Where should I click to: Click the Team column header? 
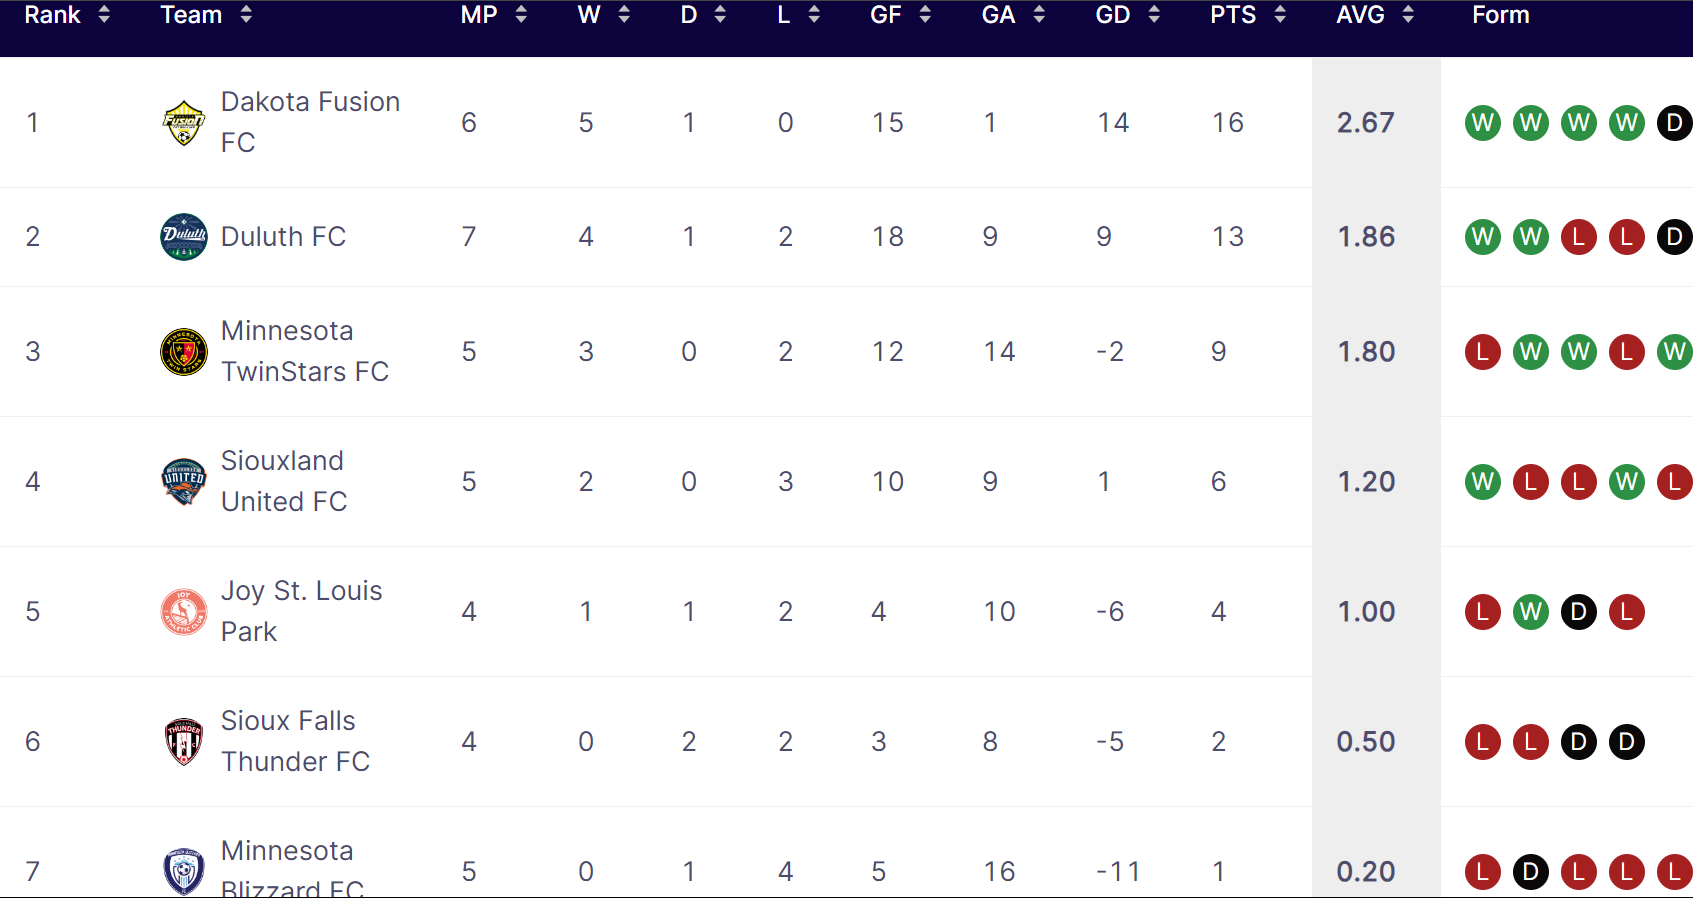[191, 15]
